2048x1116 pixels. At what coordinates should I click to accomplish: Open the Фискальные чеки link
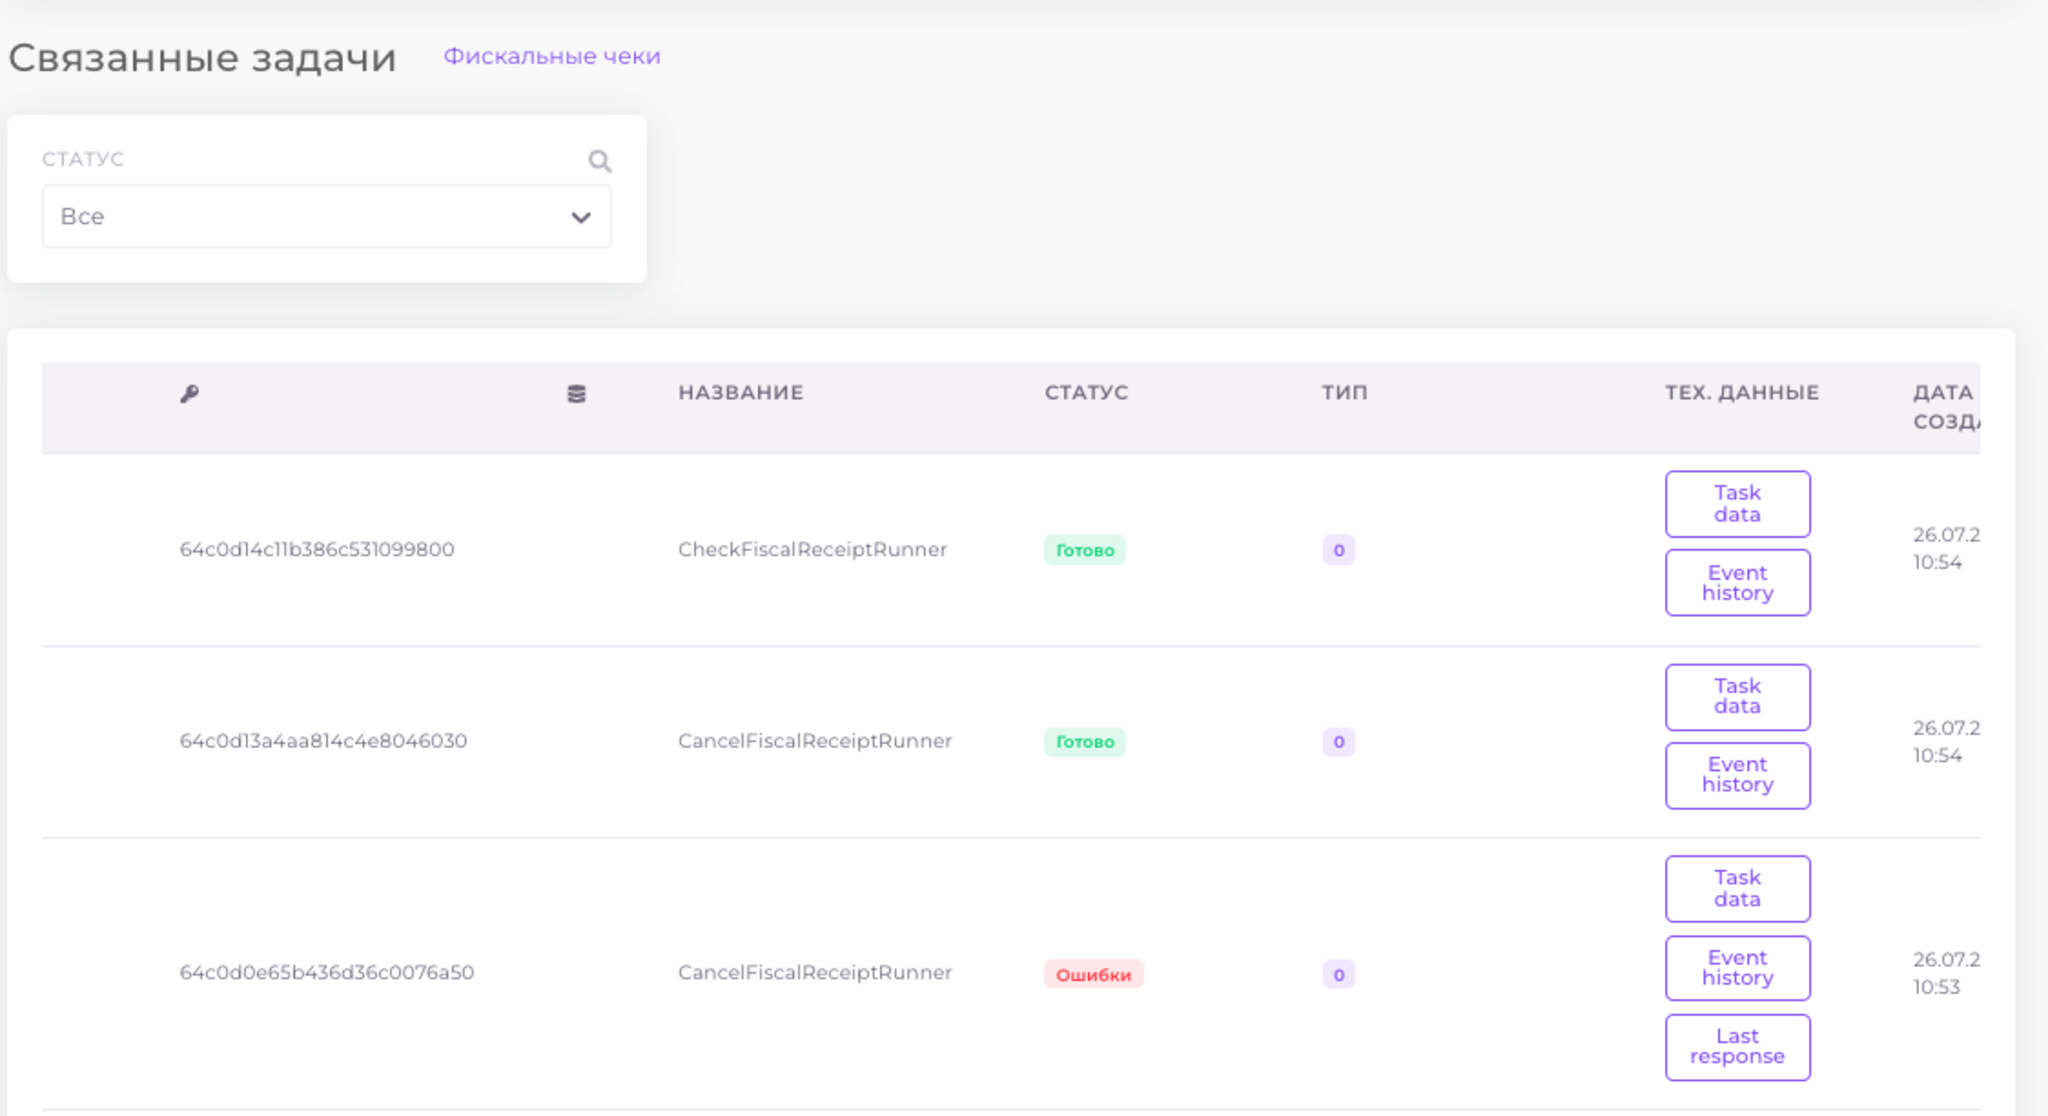(551, 56)
